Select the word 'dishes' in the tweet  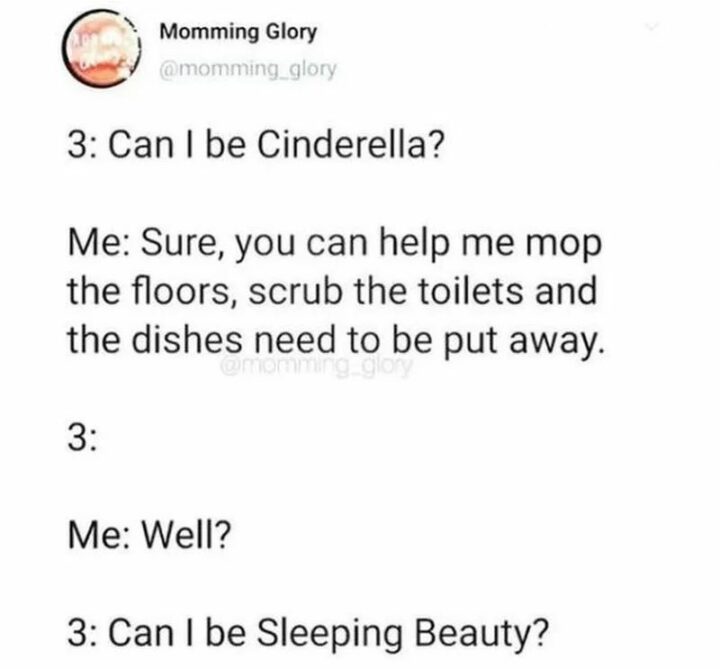(187, 341)
